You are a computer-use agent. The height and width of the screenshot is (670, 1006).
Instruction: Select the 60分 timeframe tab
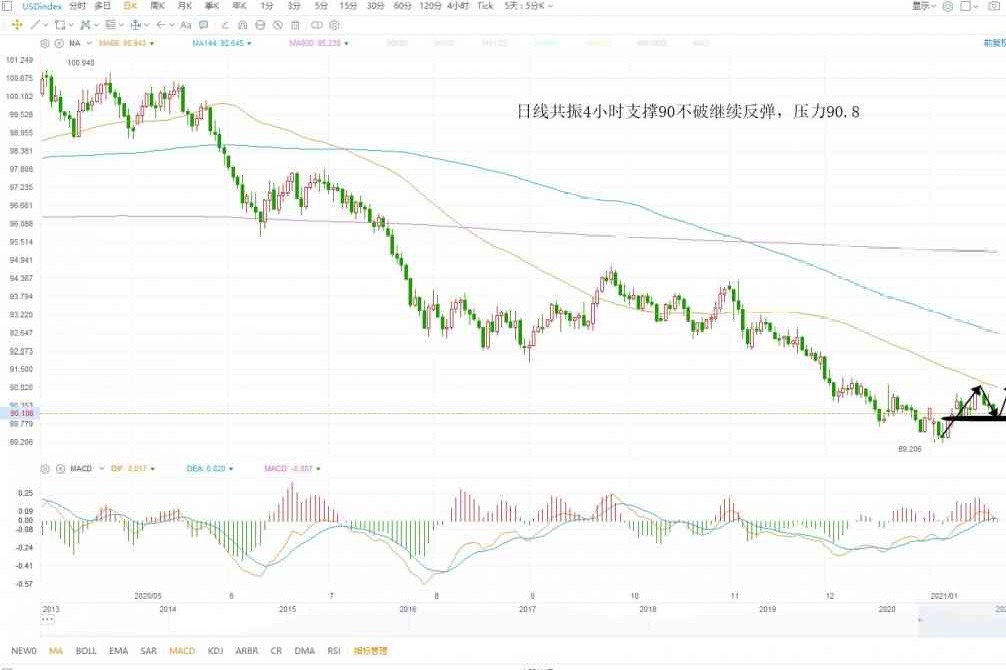[x=402, y=6]
